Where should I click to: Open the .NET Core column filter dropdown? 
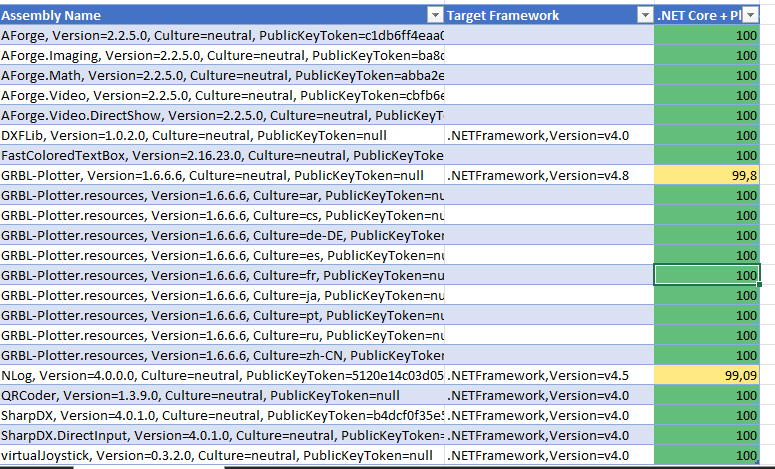point(751,16)
